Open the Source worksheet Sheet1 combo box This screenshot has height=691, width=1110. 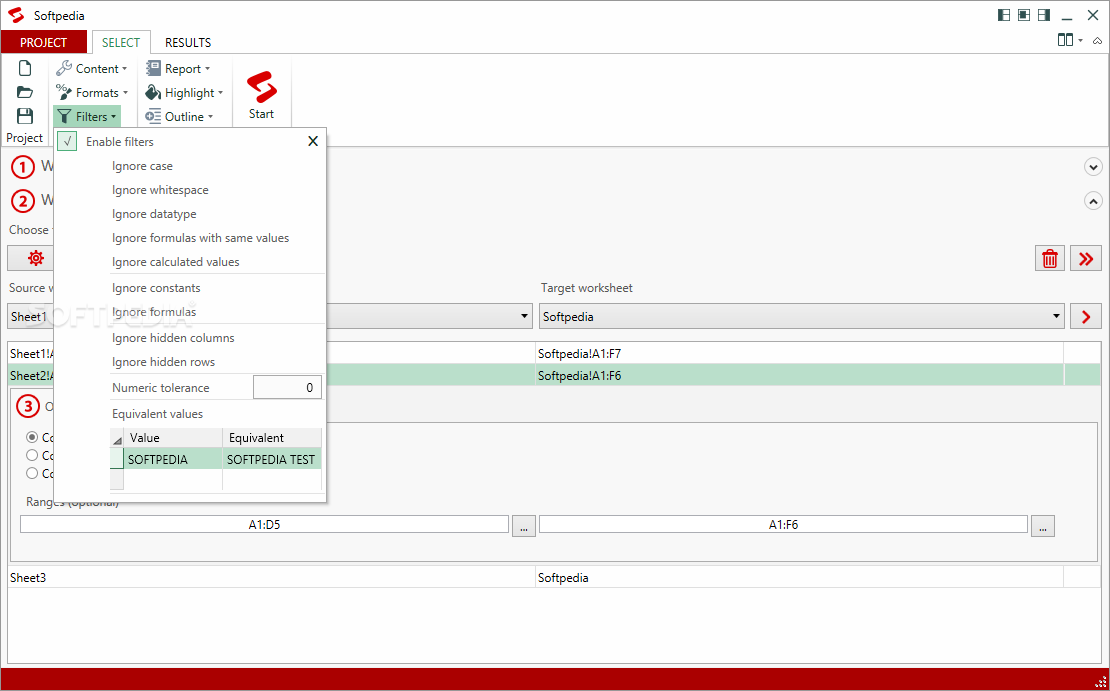coord(270,316)
